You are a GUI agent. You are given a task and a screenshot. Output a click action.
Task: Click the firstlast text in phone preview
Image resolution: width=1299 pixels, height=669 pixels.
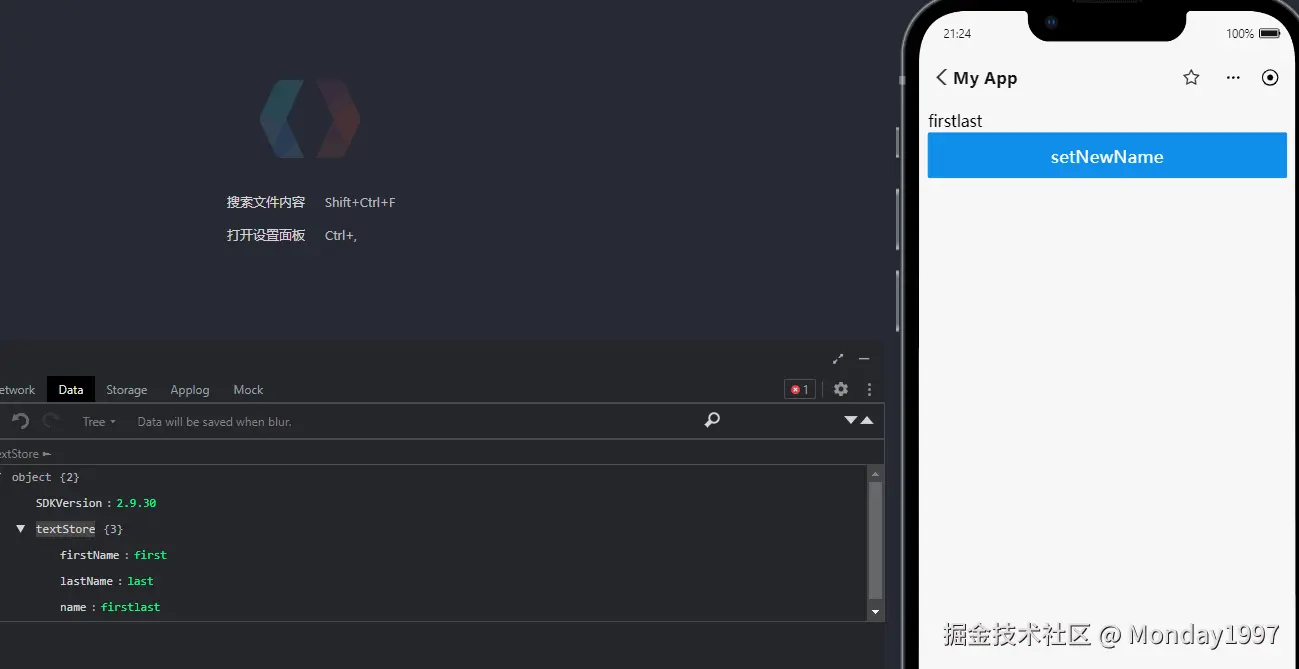tap(955, 121)
